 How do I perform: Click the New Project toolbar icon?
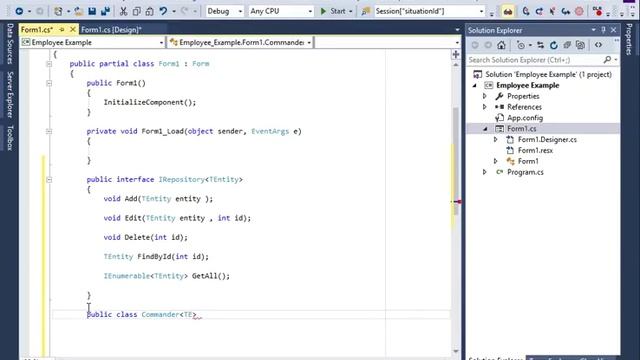[x=58, y=11]
